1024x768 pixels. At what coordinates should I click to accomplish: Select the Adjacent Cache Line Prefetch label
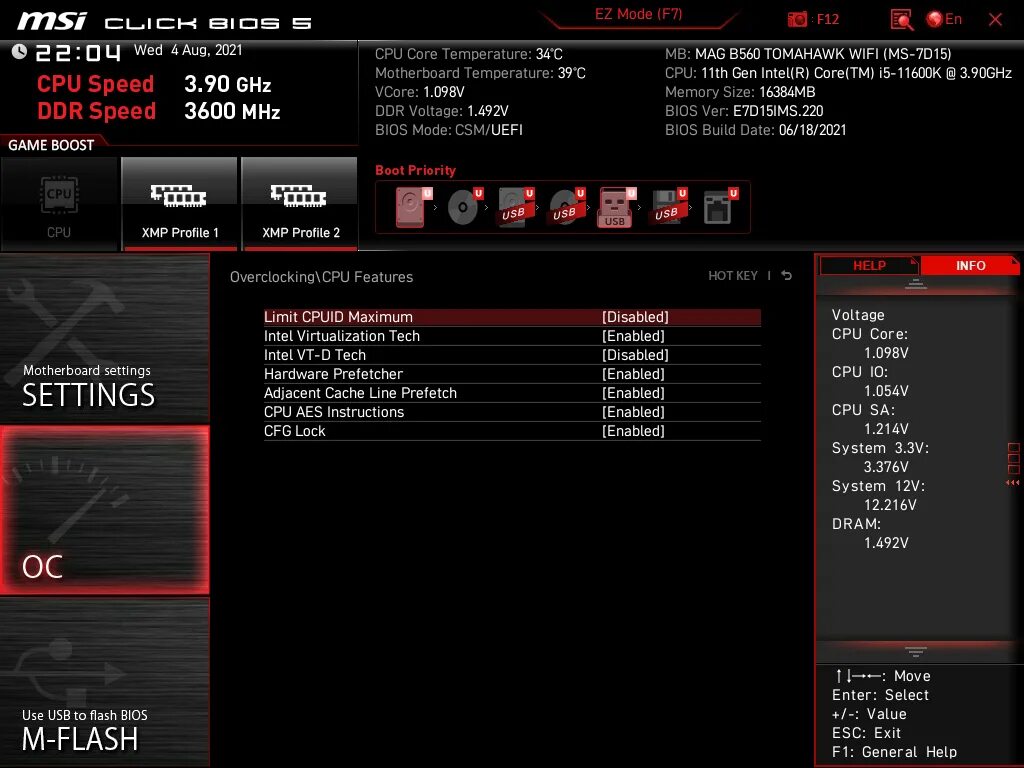click(360, 392)
